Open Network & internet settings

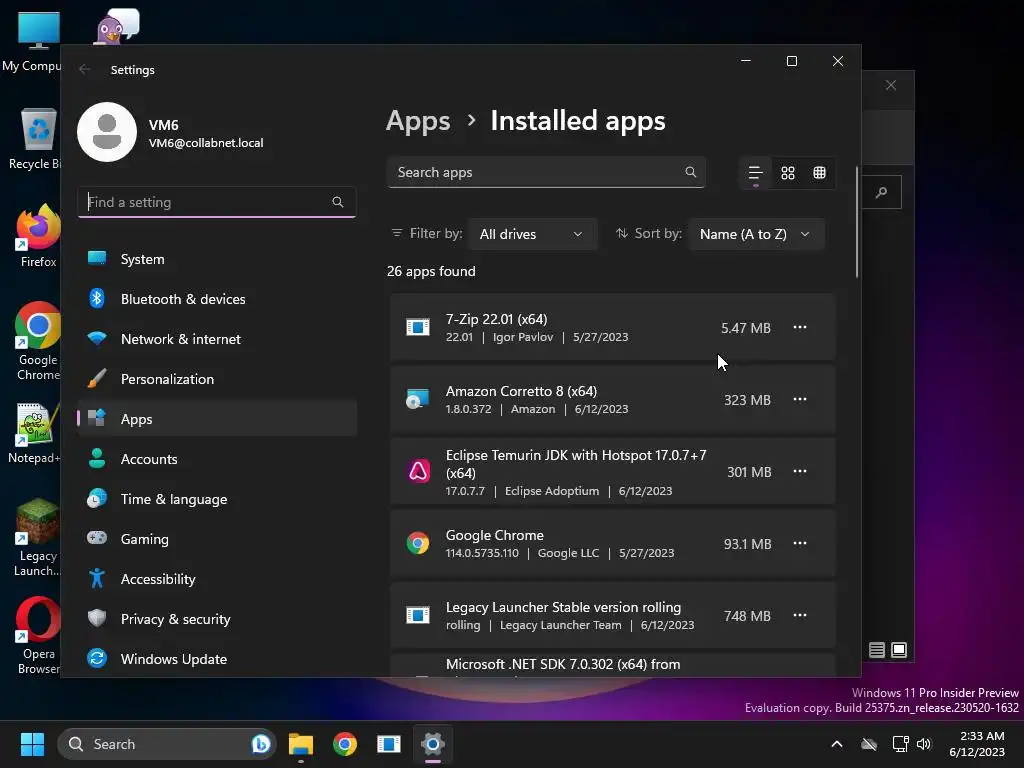pyautogui.click(x=217, y=339)
